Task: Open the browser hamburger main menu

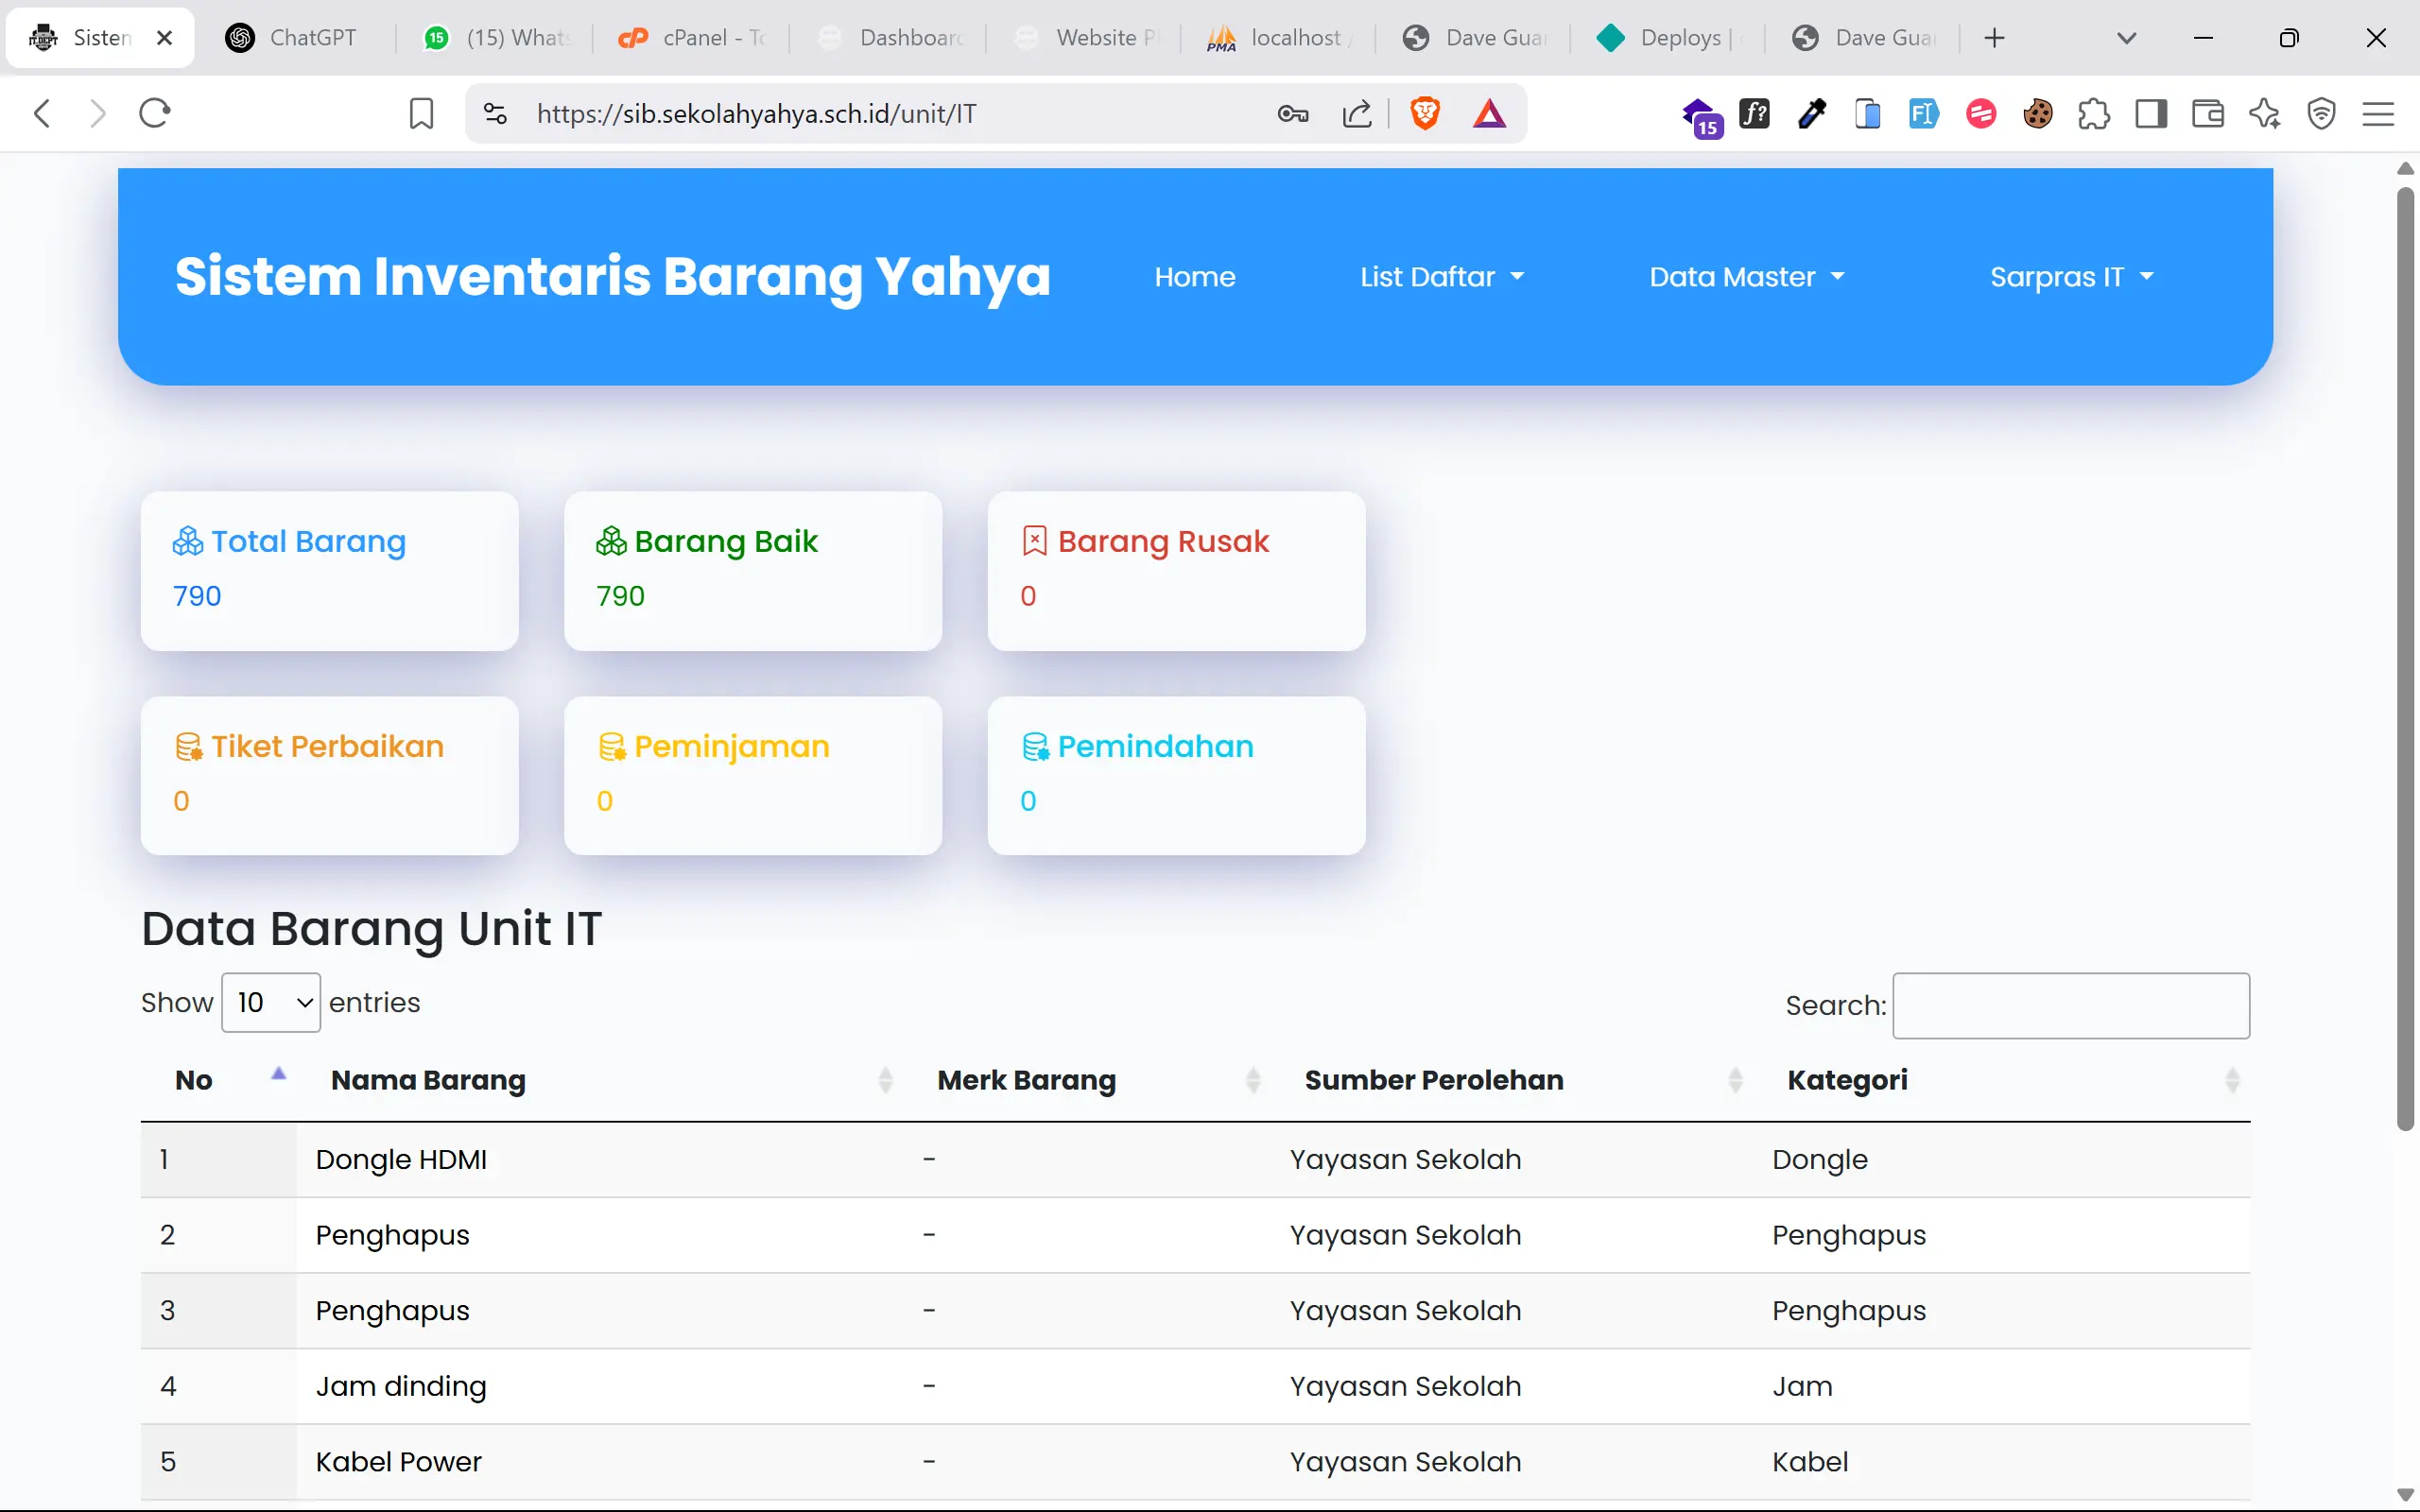Action: tap(2378, 114)
